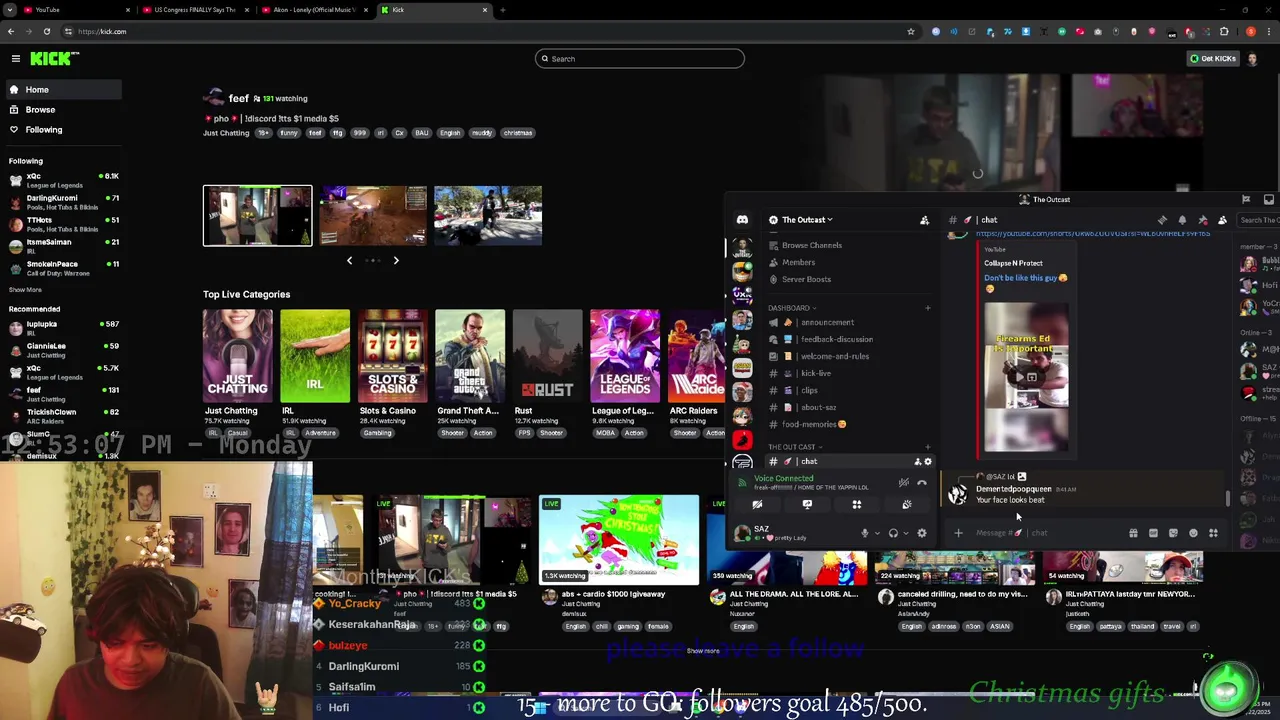Open a new browser tab
This screenshot has width=1280, height=720.
[x=503, y=10]
